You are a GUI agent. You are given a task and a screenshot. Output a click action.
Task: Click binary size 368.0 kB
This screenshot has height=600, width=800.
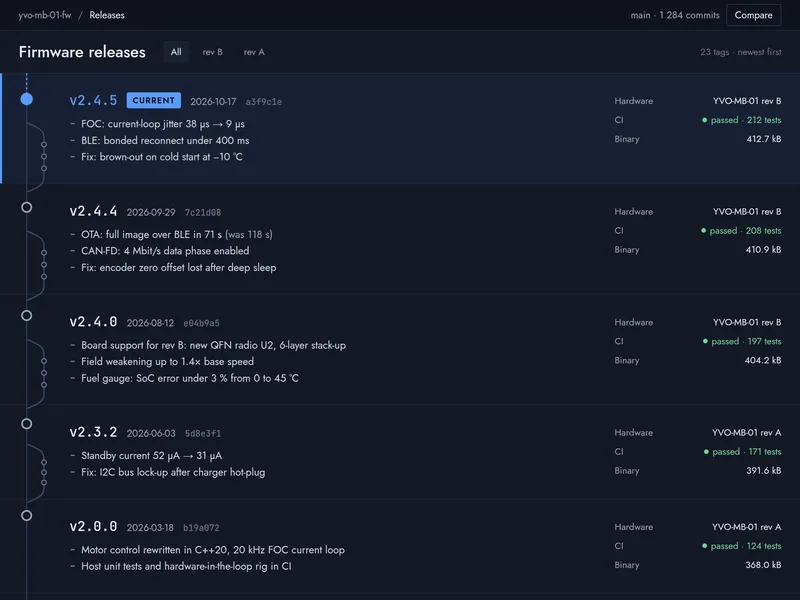(x=763, y=565)
